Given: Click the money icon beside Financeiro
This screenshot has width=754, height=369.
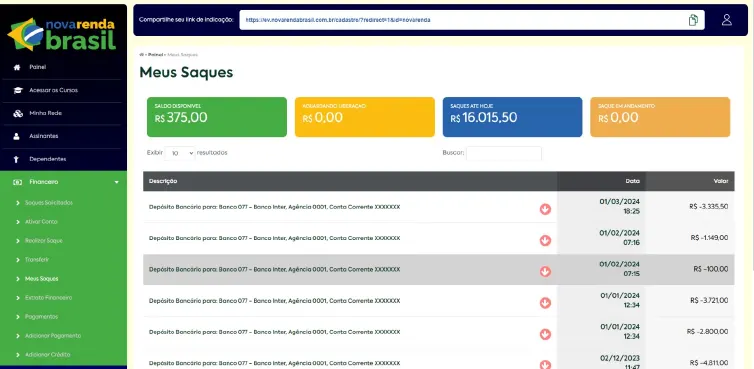Looking at the screenshot, I should click(18, 182).
